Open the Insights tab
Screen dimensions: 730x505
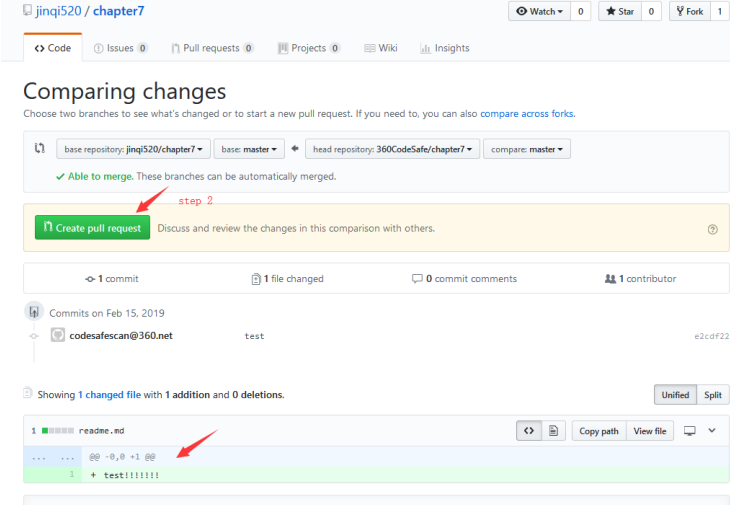(445, 48)
